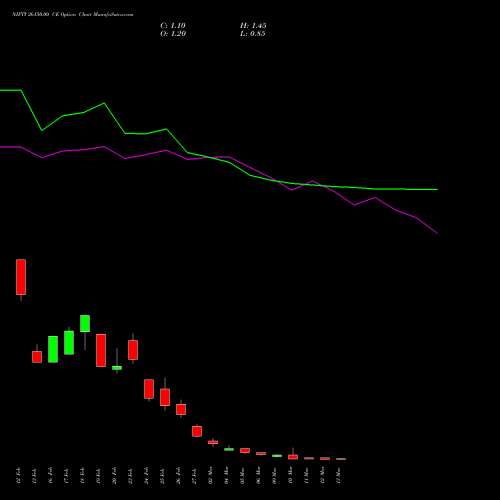Click the '20 Feb' date axis label
Screen dimensions: 500x500
115,476
